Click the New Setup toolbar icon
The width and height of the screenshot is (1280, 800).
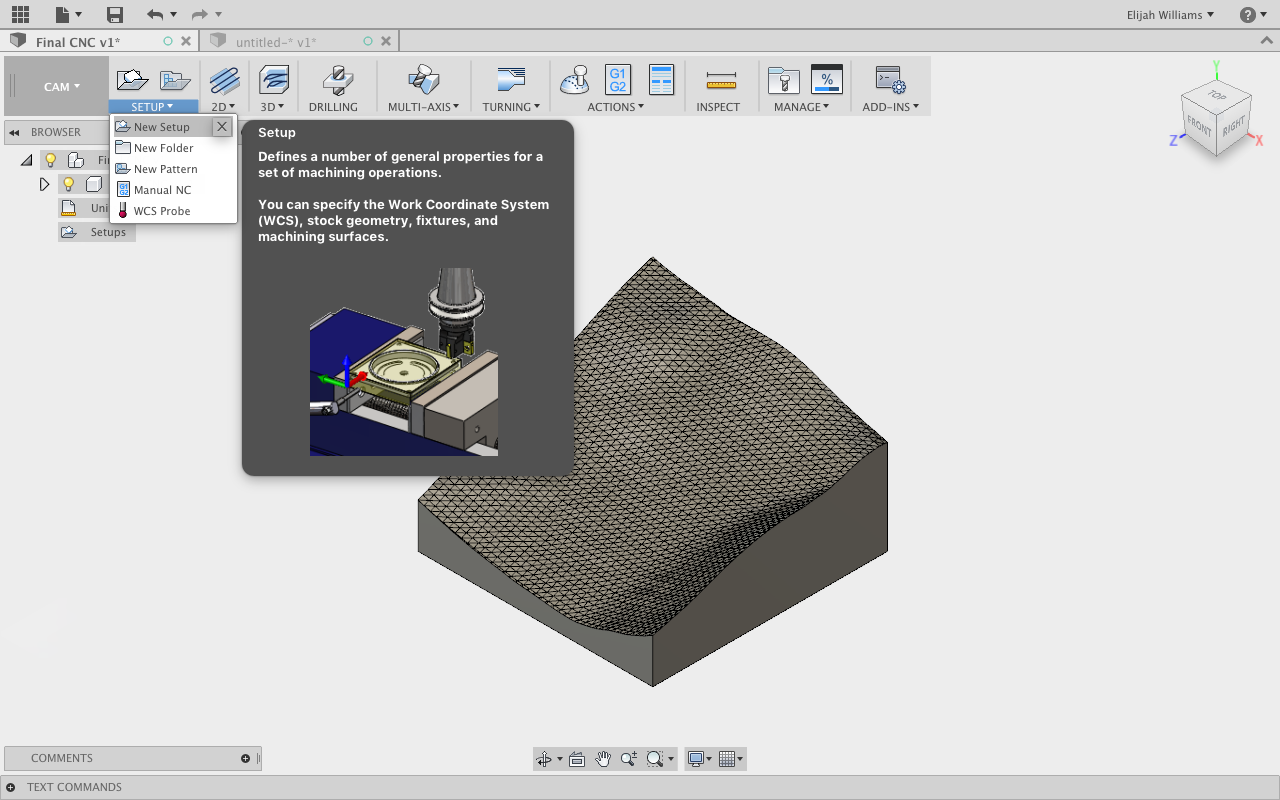pos(132,80)
